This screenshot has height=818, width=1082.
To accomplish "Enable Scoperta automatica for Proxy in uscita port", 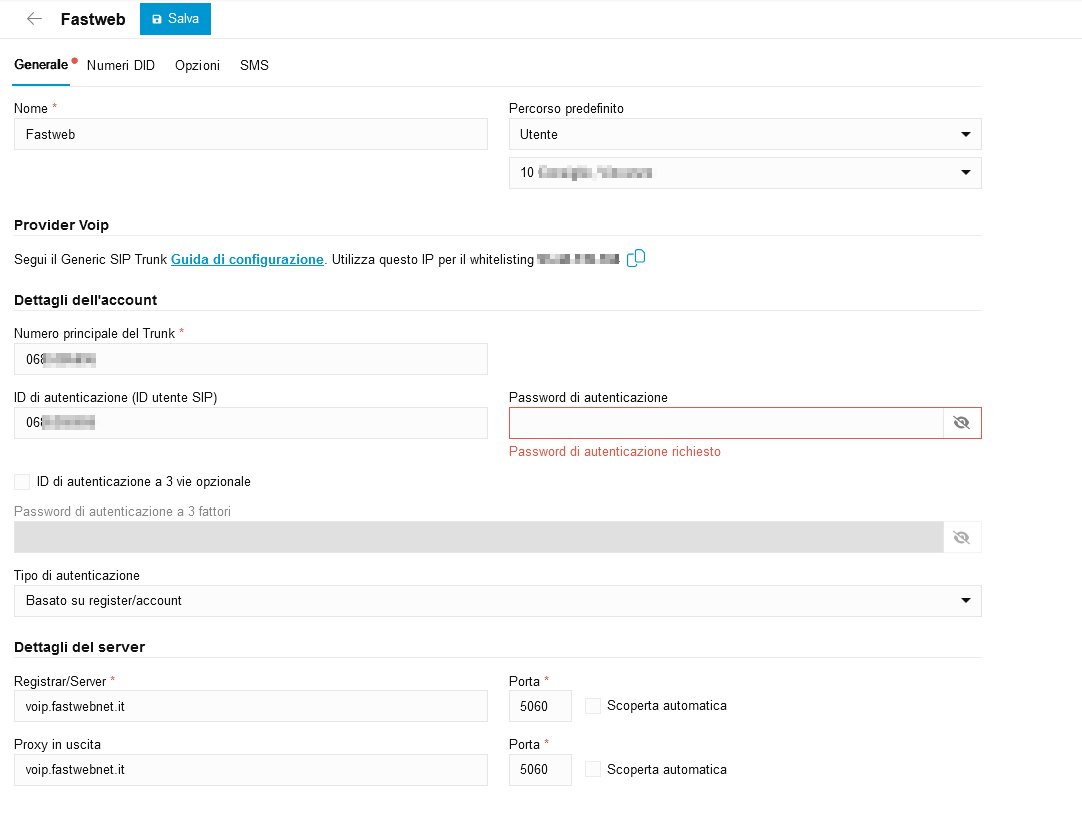I will (592, 769).
